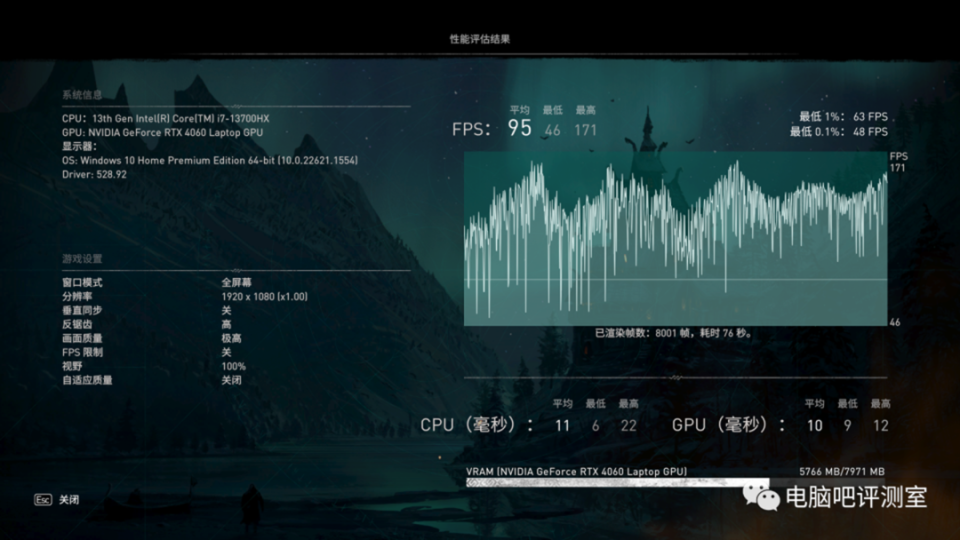Click the 全屏幕 value
960x540 pixels.
coord(236,282)
